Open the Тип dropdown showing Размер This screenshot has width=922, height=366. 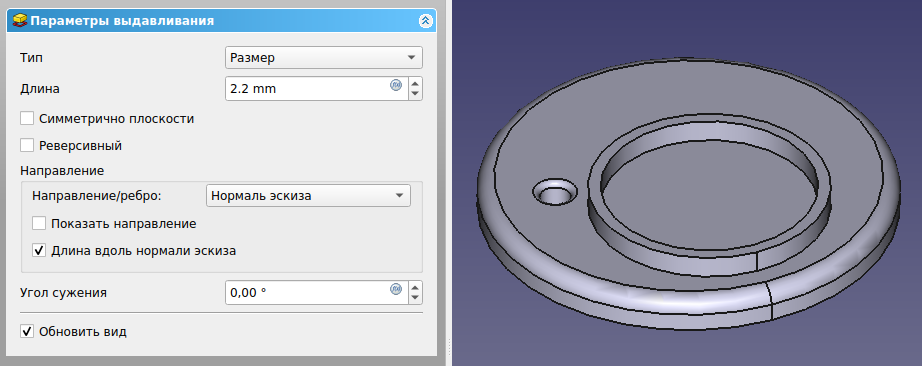[x=323, y=58]
